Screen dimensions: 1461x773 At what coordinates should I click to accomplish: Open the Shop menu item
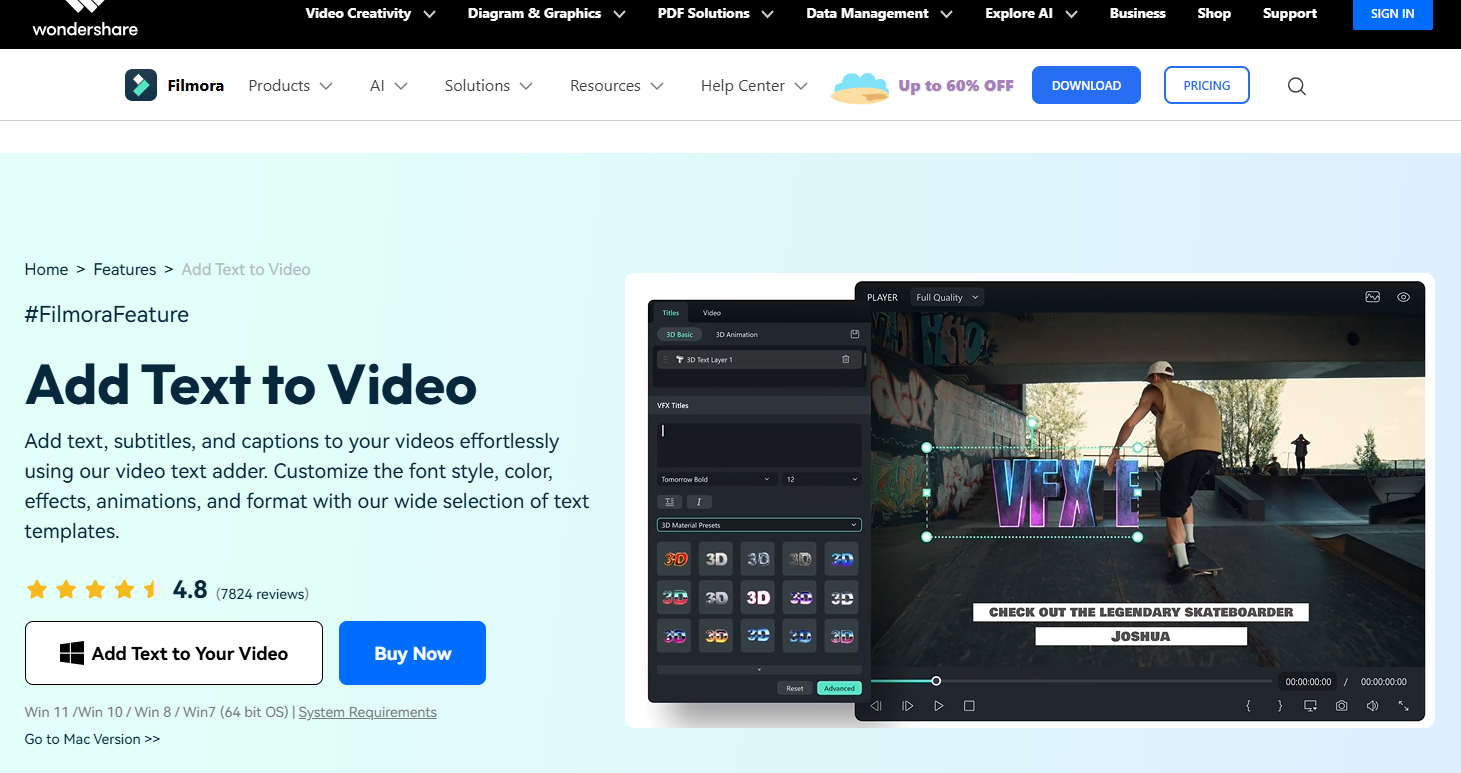tap(1214, 14)
